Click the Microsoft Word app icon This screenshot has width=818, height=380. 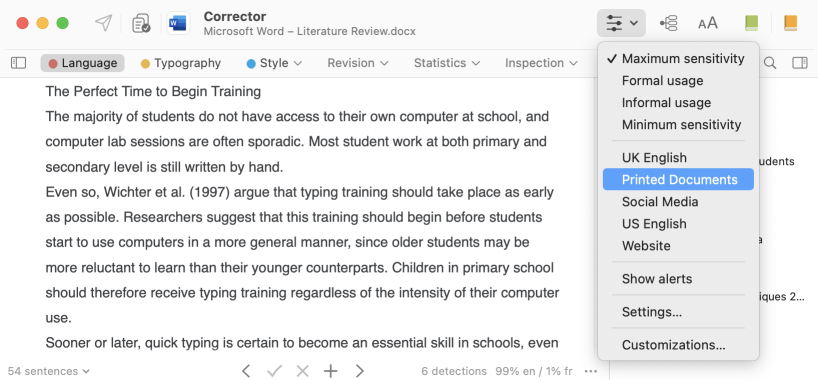(x=178, y=23)
